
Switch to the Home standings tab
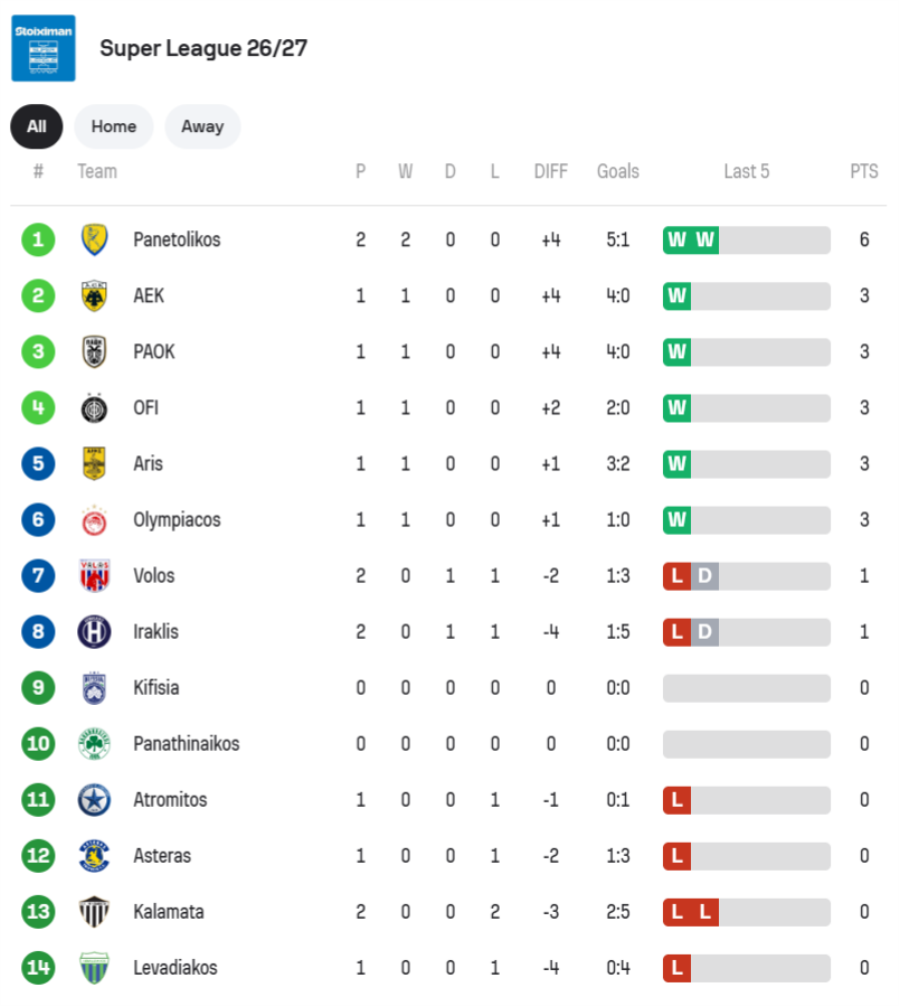114,126
